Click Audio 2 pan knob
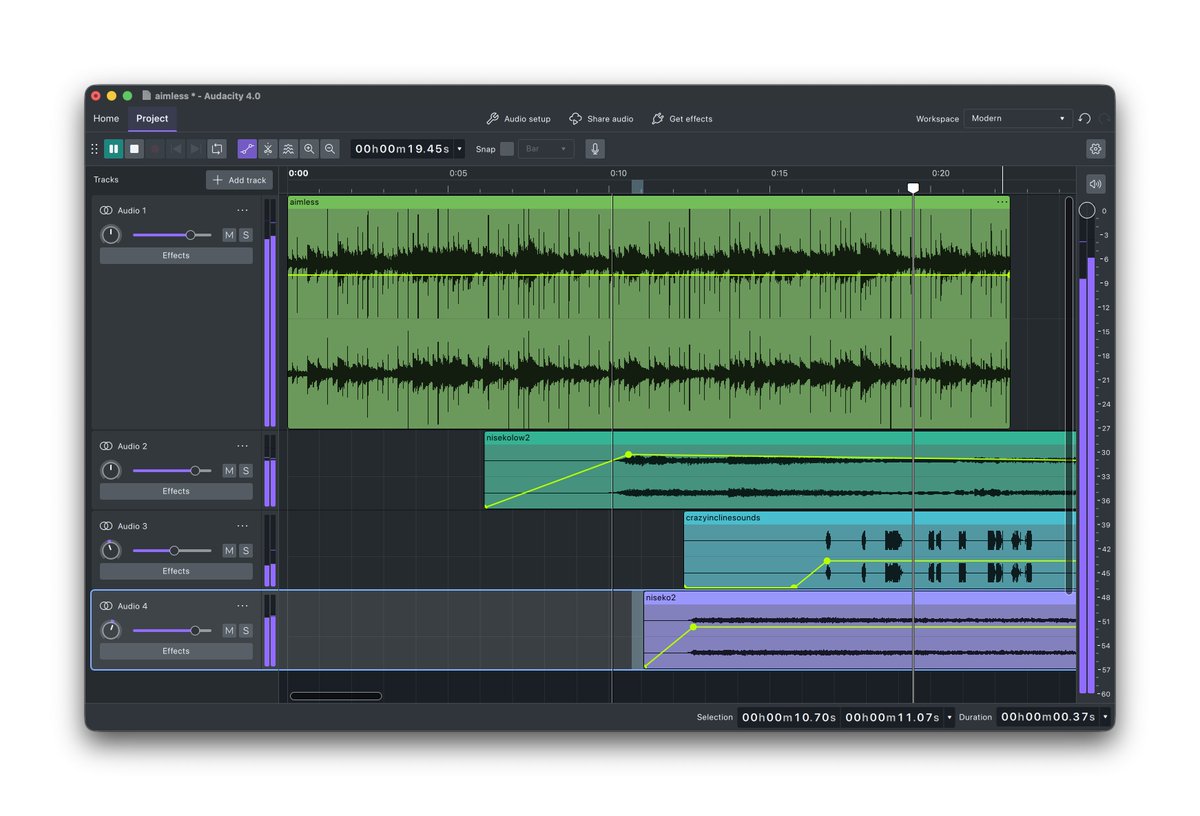This screenshot has height=816, width=1200. coord(111,470)
